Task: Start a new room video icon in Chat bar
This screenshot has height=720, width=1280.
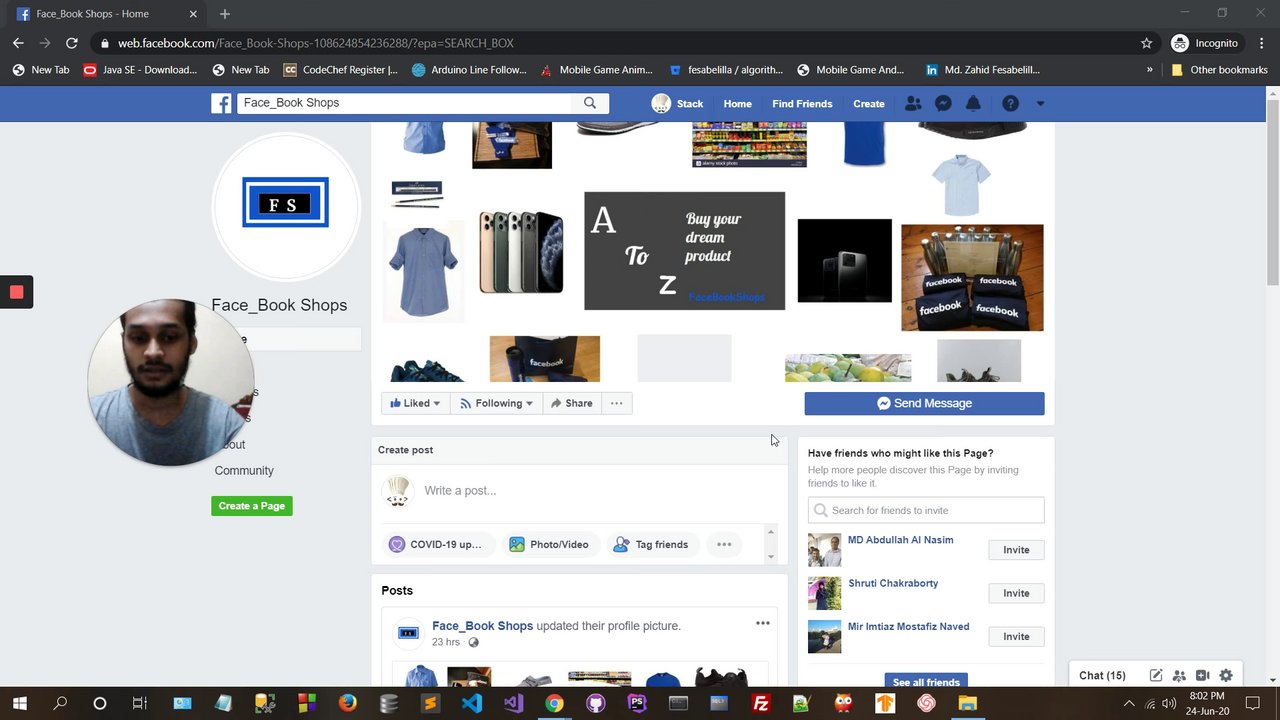Action: [1203, 676]
